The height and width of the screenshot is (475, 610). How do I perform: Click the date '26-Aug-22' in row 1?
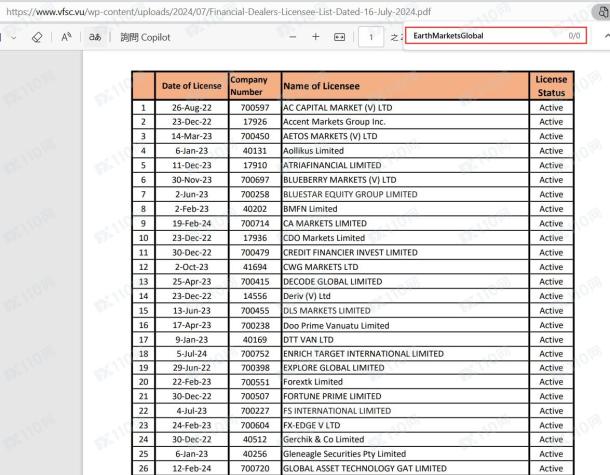click(192, 108)
